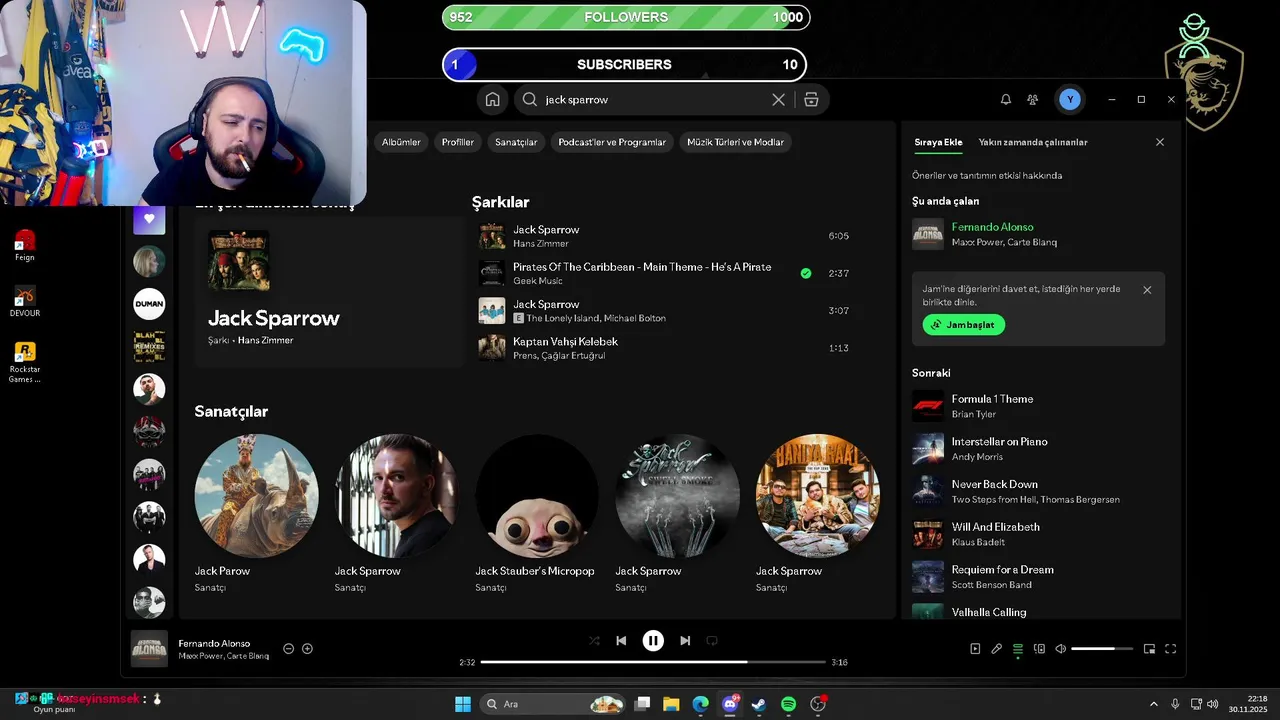Switch to Sıraya Ekle tab
The height and width of the screenshot is (720, 1280).
938,142
